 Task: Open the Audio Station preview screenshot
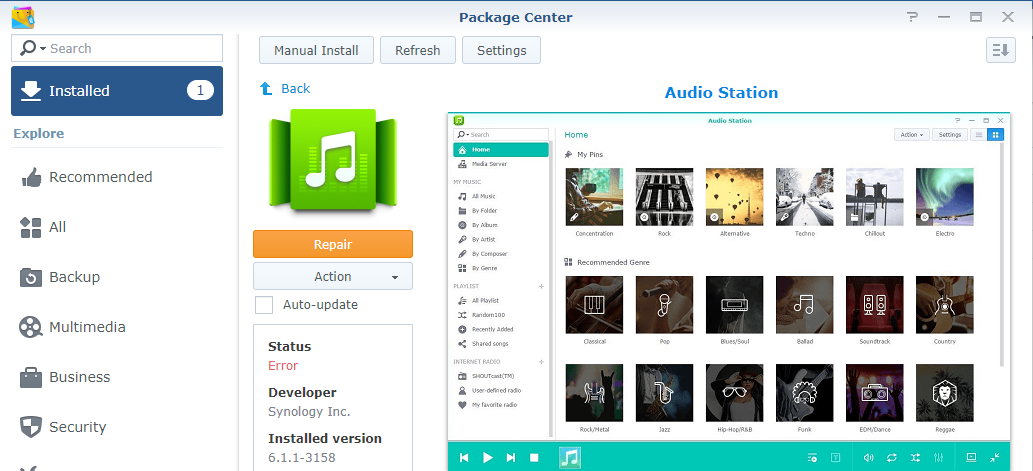coord(729,292)
